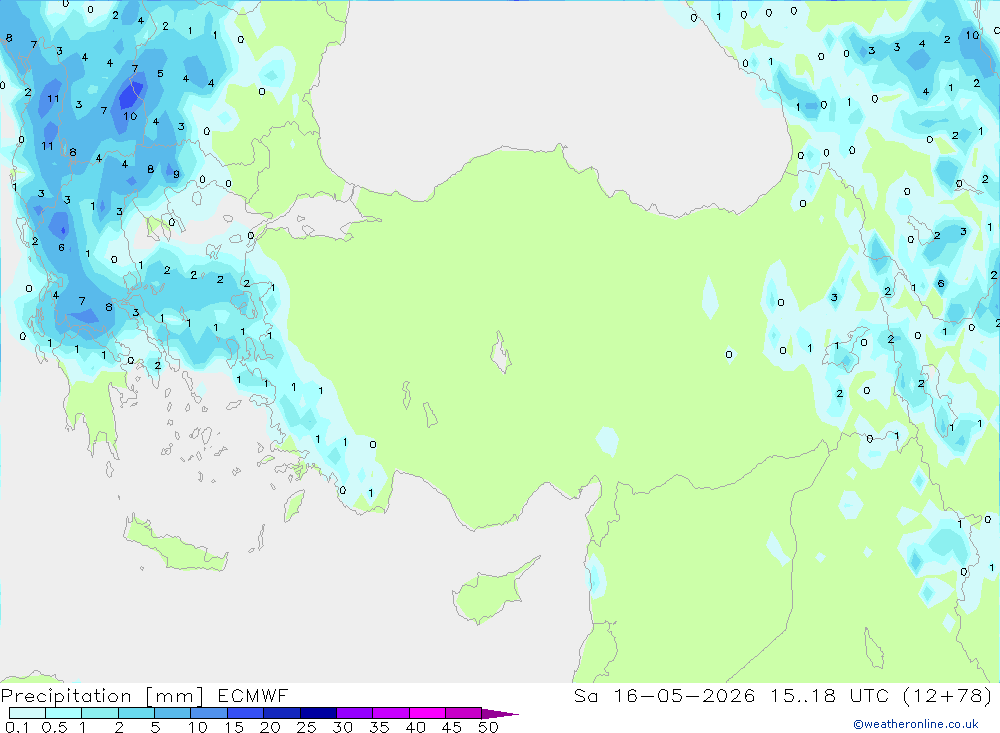Pick the lightest 0.1–0.5 mm legend swatch

(x=27, y=713)
